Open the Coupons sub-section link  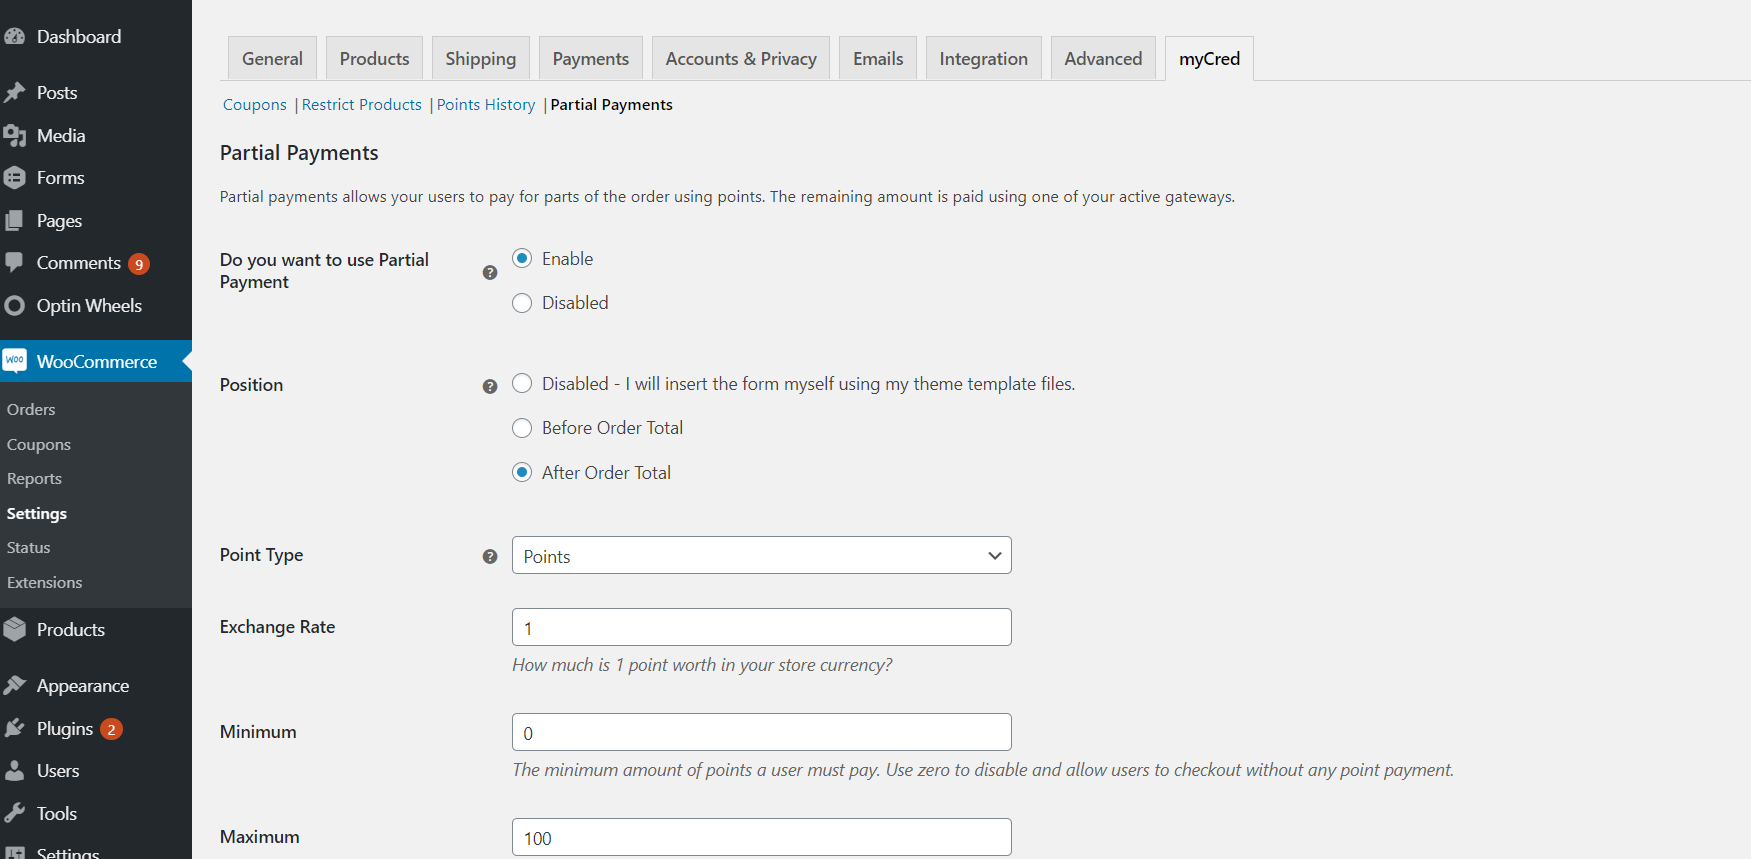click(255, 105)
